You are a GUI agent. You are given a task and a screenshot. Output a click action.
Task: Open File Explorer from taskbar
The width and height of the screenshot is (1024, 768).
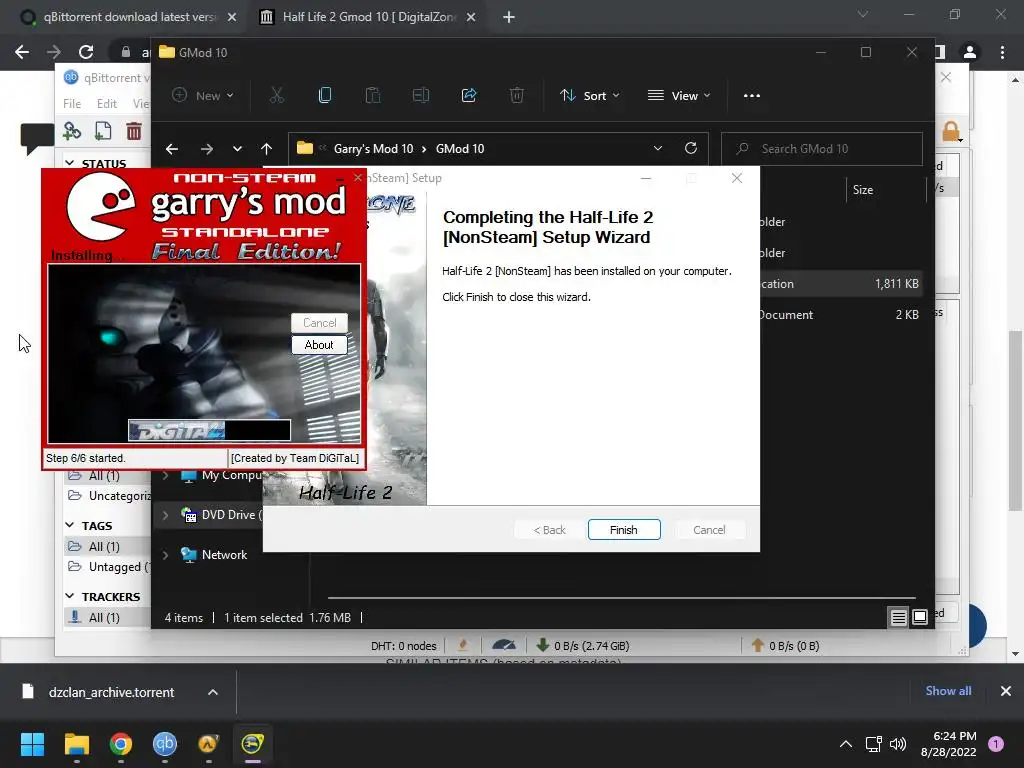tap(76, 744)
